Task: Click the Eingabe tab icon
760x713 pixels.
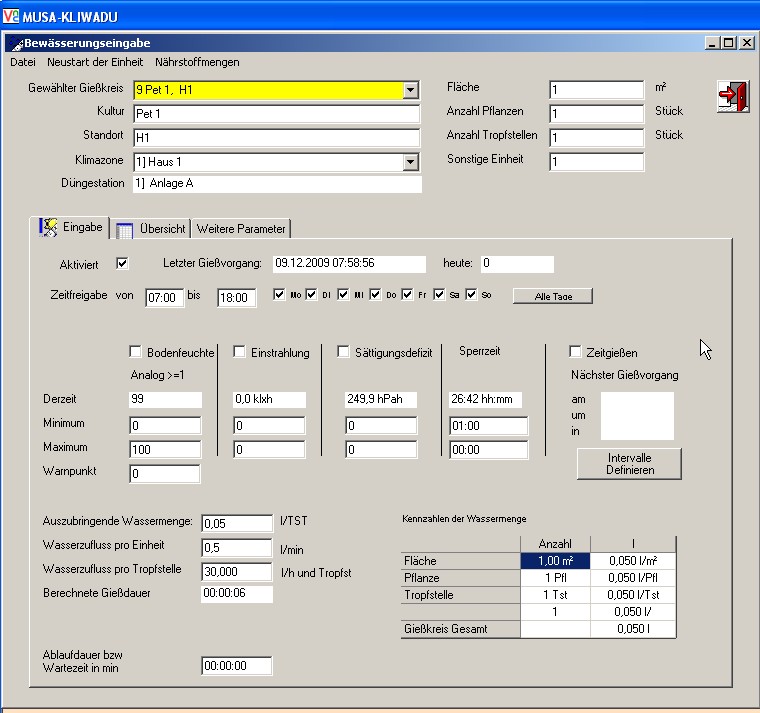Action: coord(48,227)
